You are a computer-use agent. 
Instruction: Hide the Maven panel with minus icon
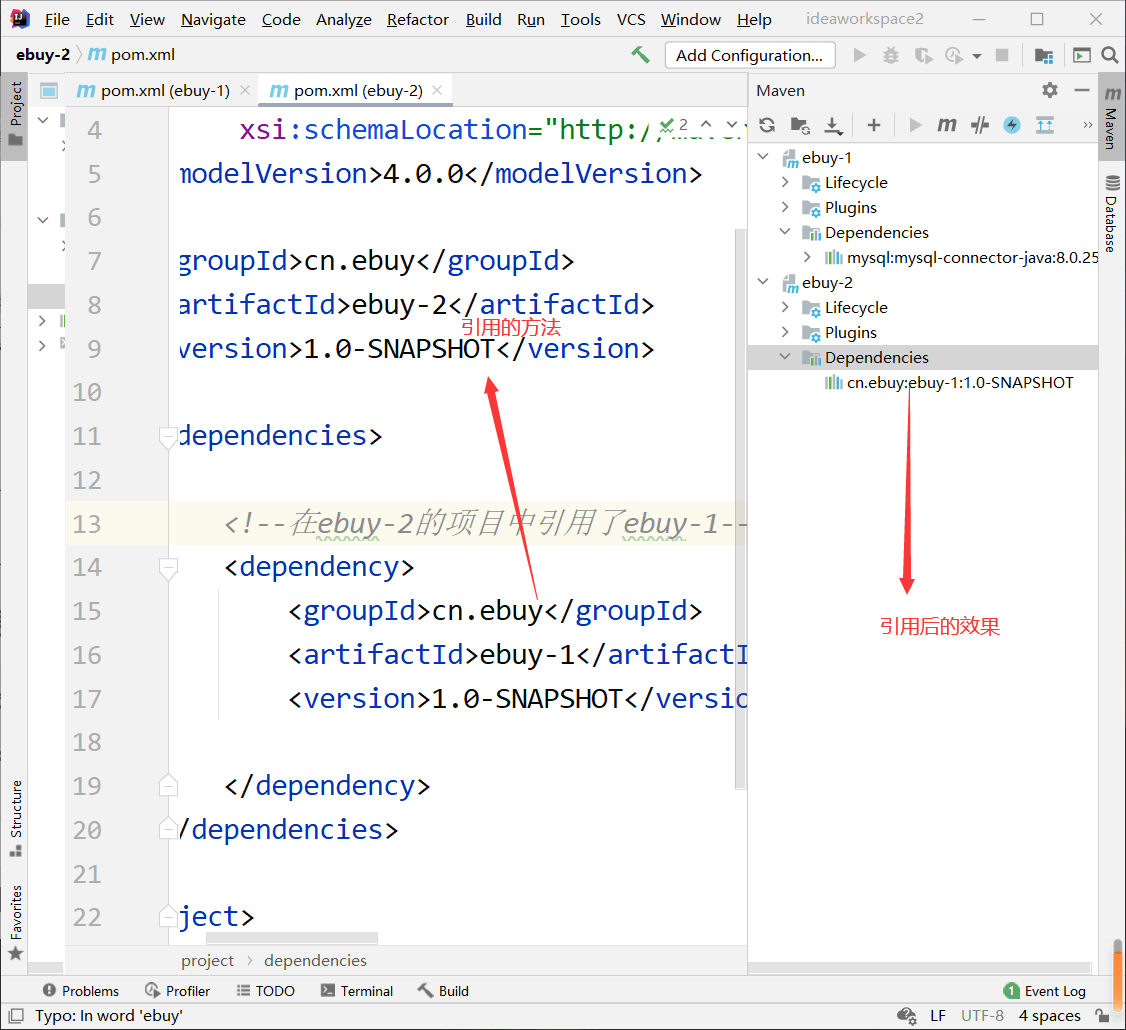(x=1081, y=91)
